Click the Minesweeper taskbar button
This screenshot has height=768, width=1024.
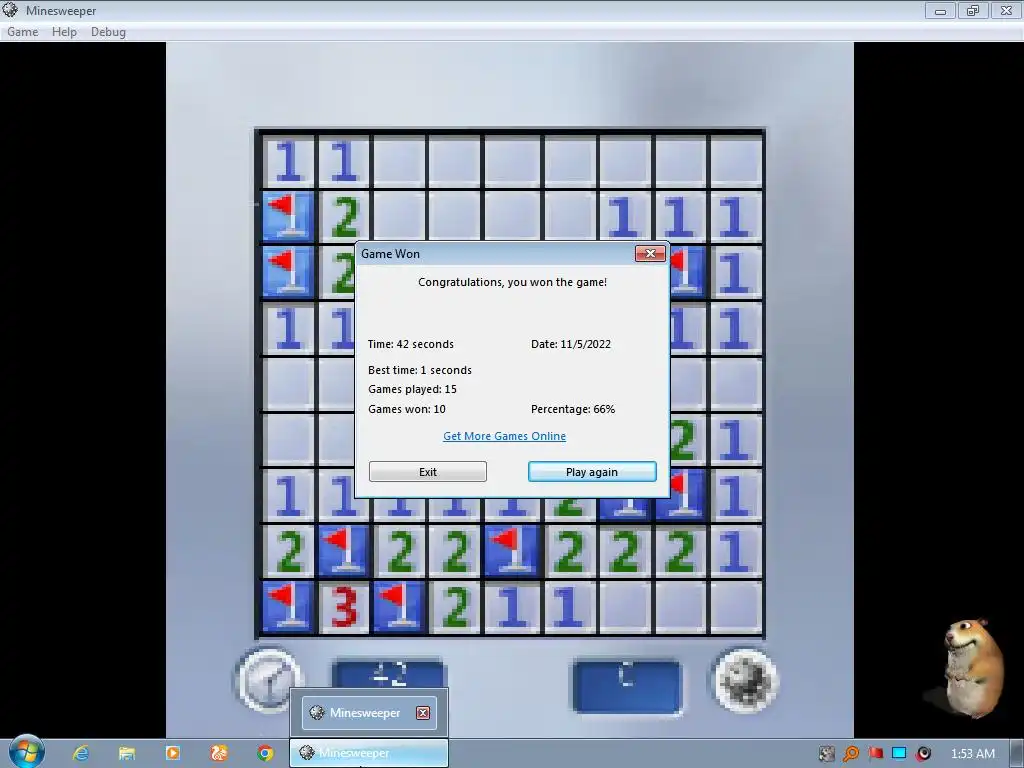point(369,753)
